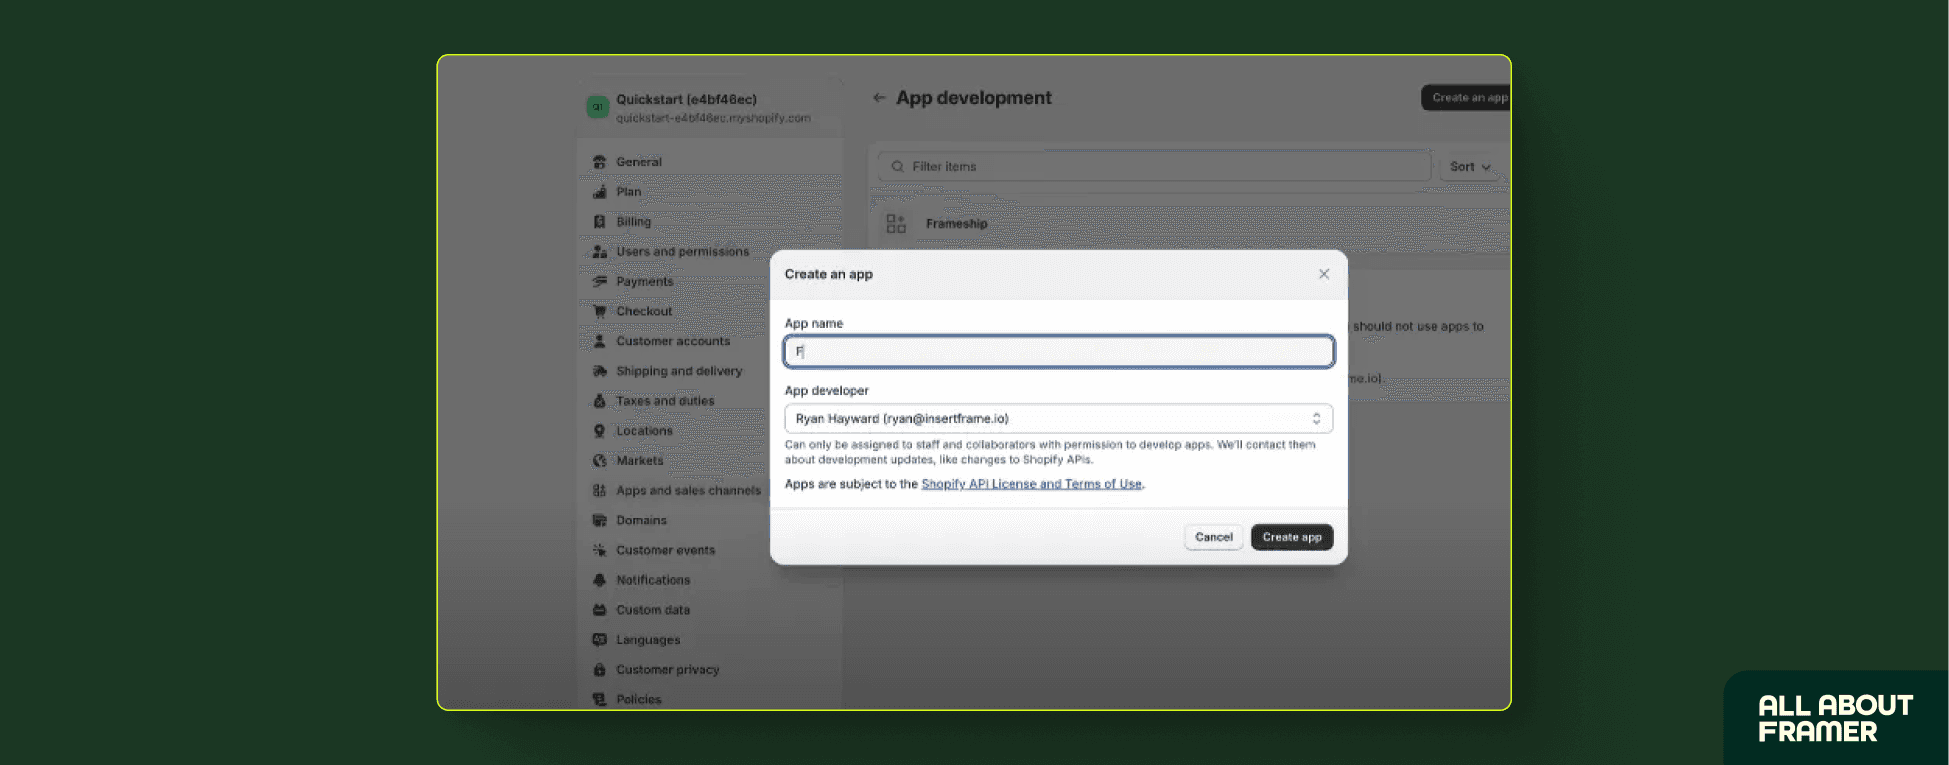The height and width of the screenshot is (765, 1949).
Task: Click the Domains icon
Action: [x=600, y=521]
